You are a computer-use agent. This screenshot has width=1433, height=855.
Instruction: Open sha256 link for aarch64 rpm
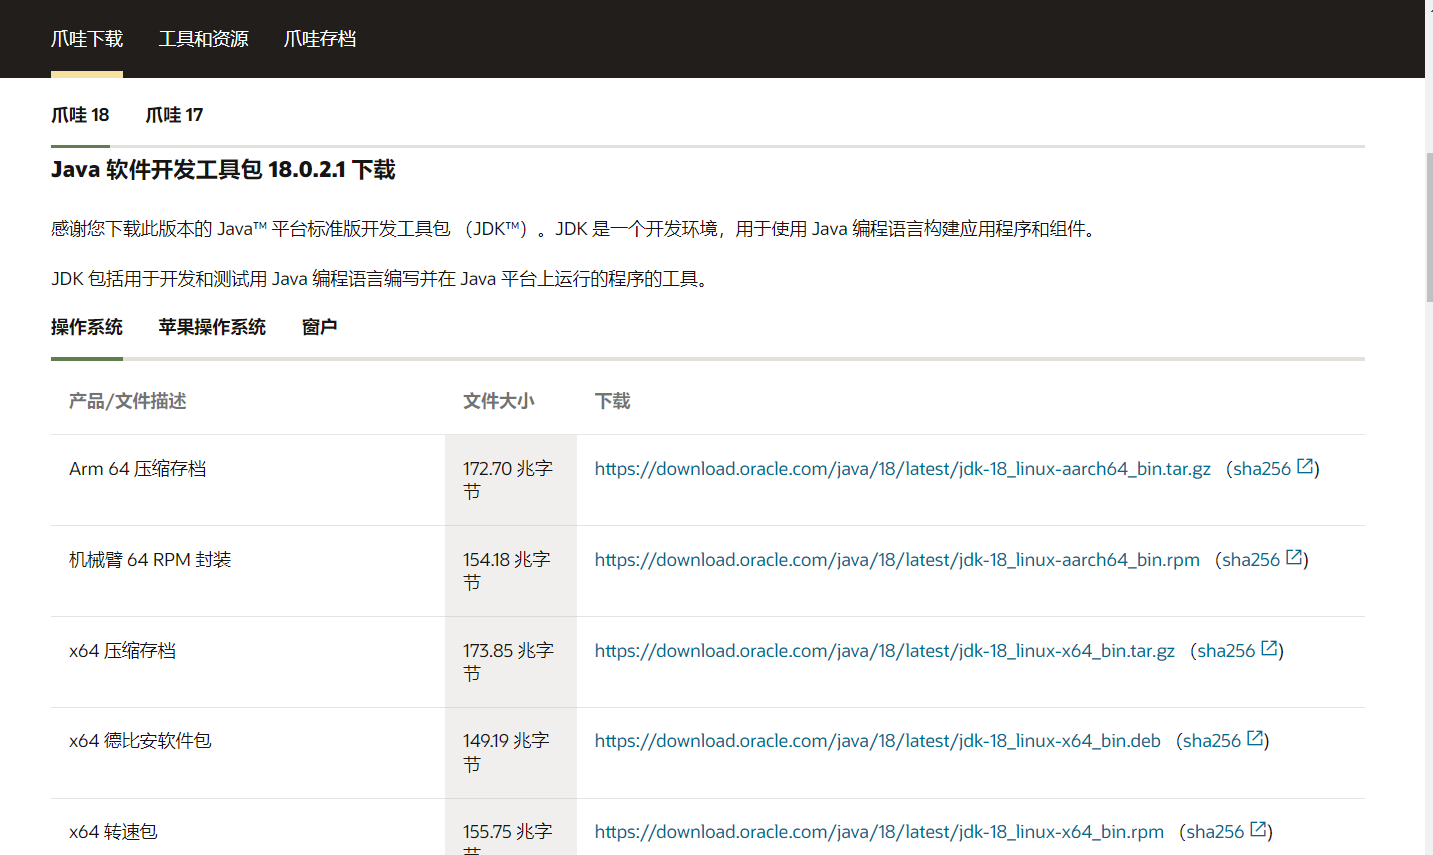pos(1251,560)
